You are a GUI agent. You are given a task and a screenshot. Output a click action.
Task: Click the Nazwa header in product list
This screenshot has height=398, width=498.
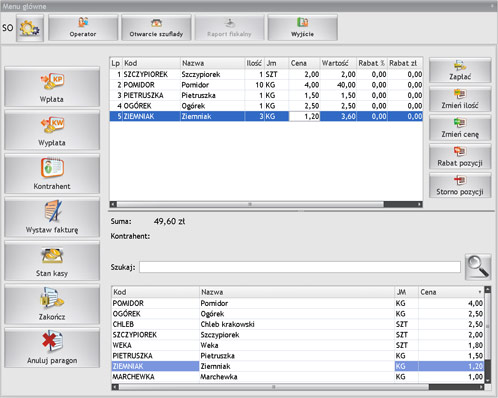(x=297, y=292)
